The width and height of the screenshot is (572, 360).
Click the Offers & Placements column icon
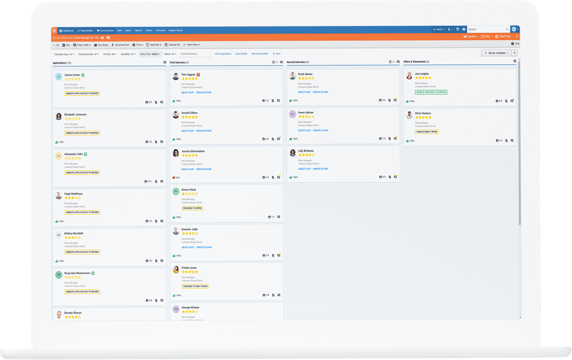(514, 61)
